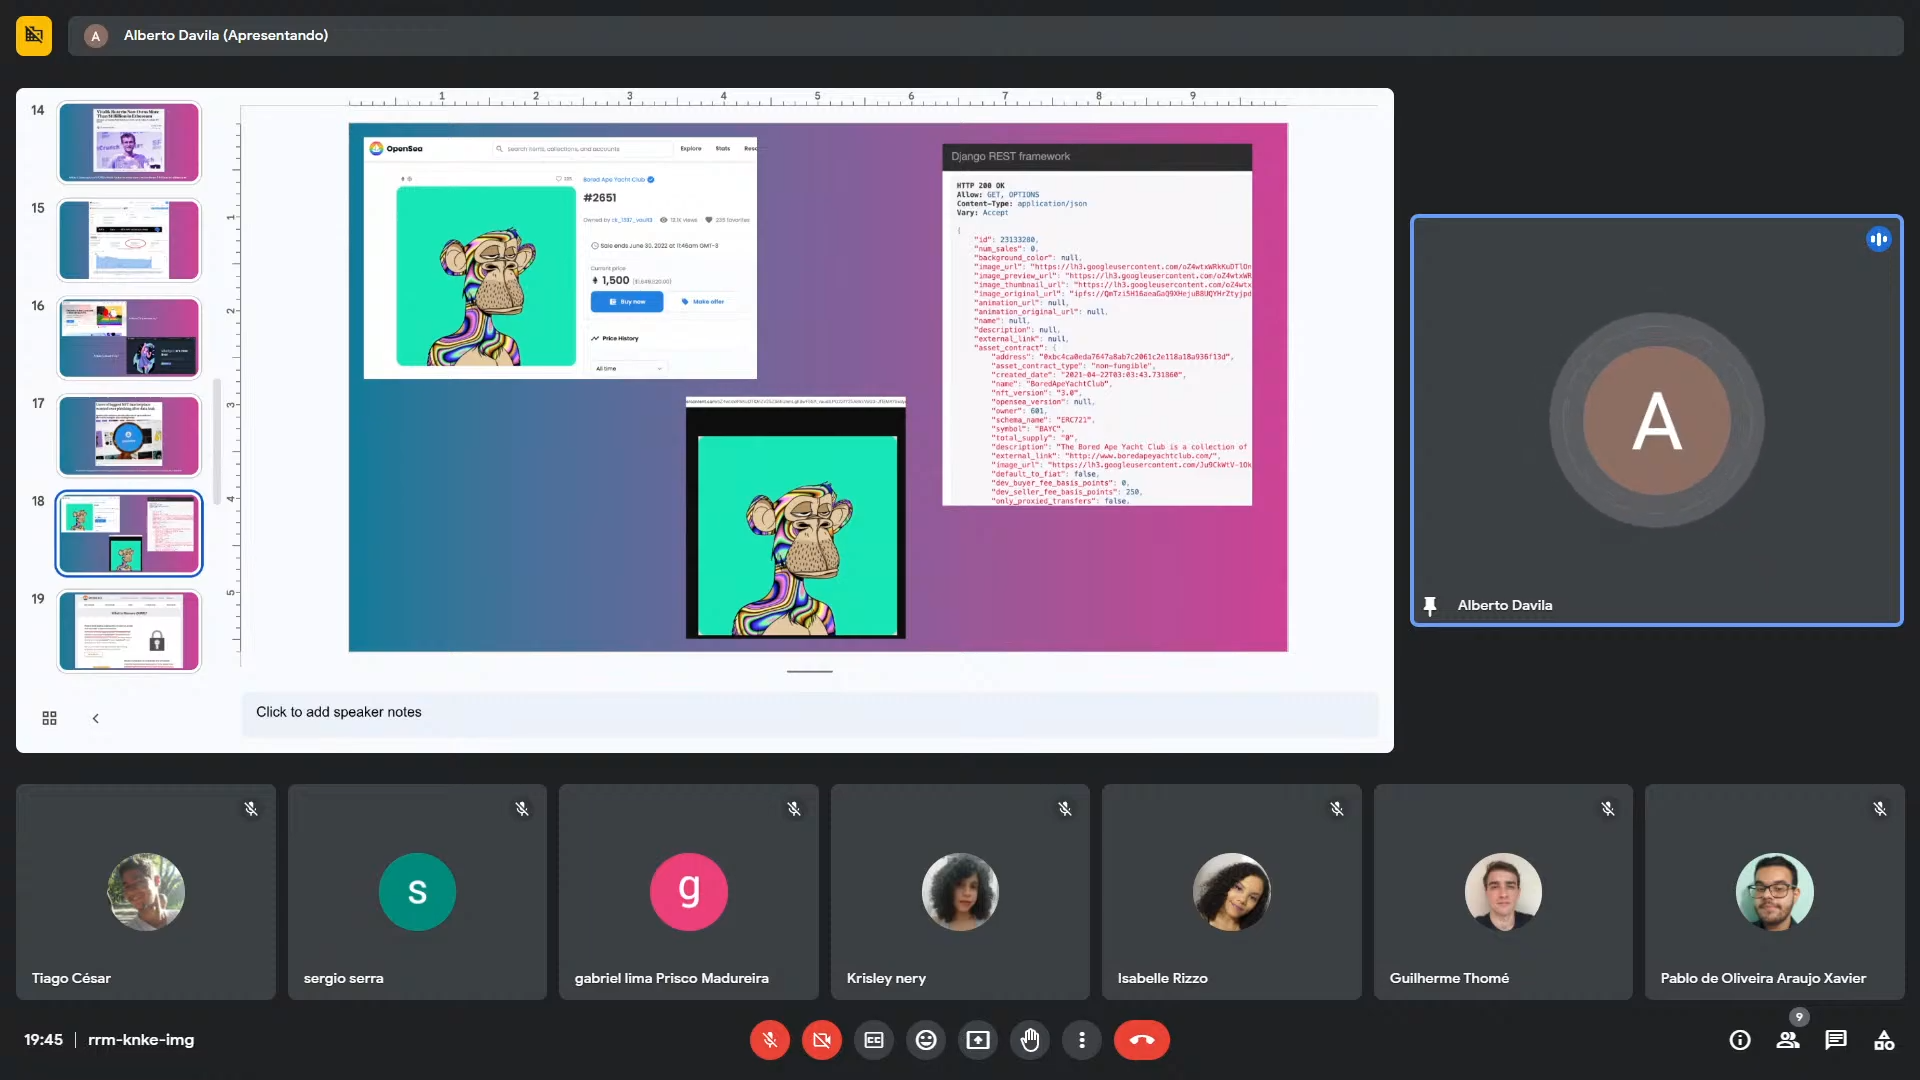Click OpenSea search field in slide
Viewport: 1920px width, 1080px height.
tap(581, 148)
